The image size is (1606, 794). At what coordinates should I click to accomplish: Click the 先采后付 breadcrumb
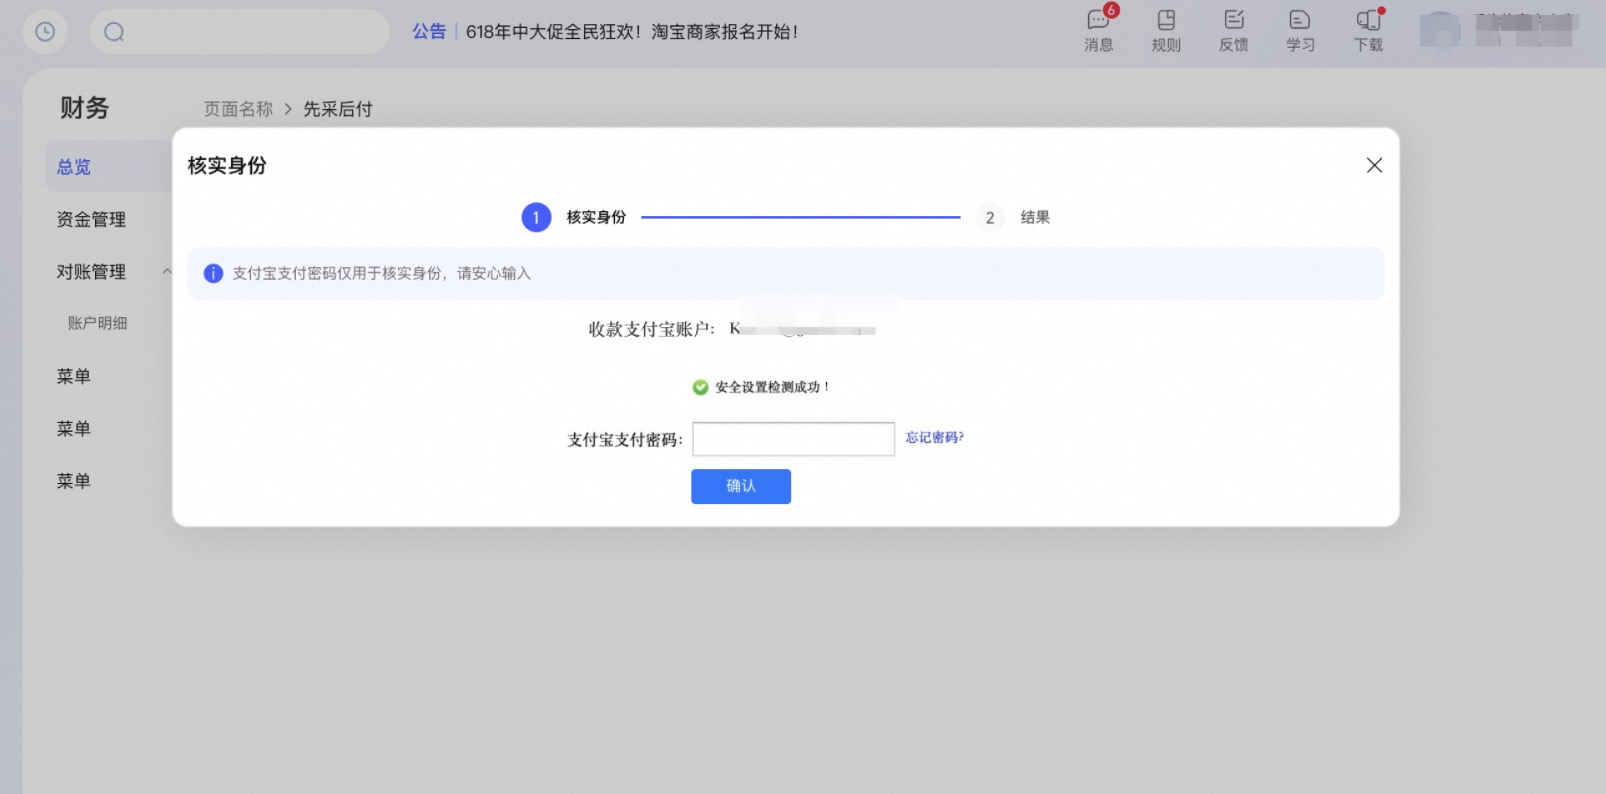[338, 109]
